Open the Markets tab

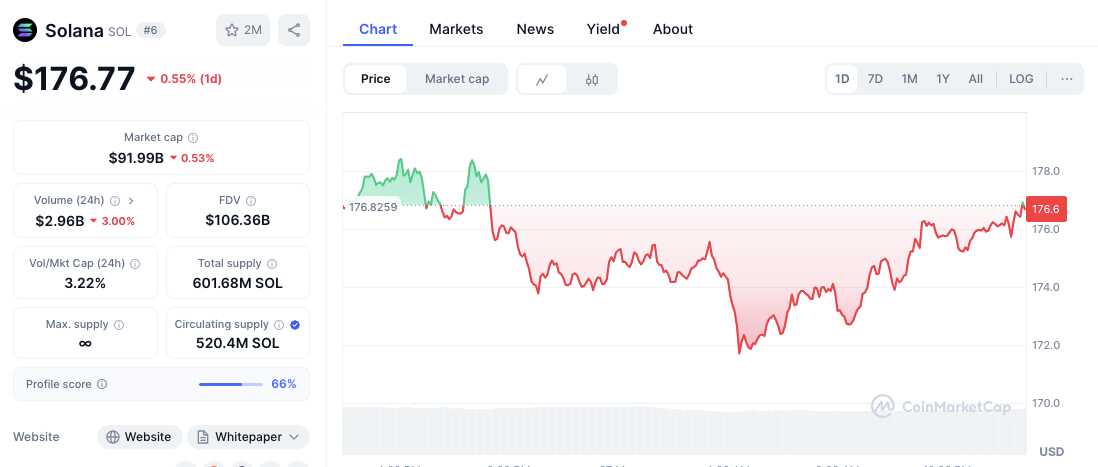[456, 29]
